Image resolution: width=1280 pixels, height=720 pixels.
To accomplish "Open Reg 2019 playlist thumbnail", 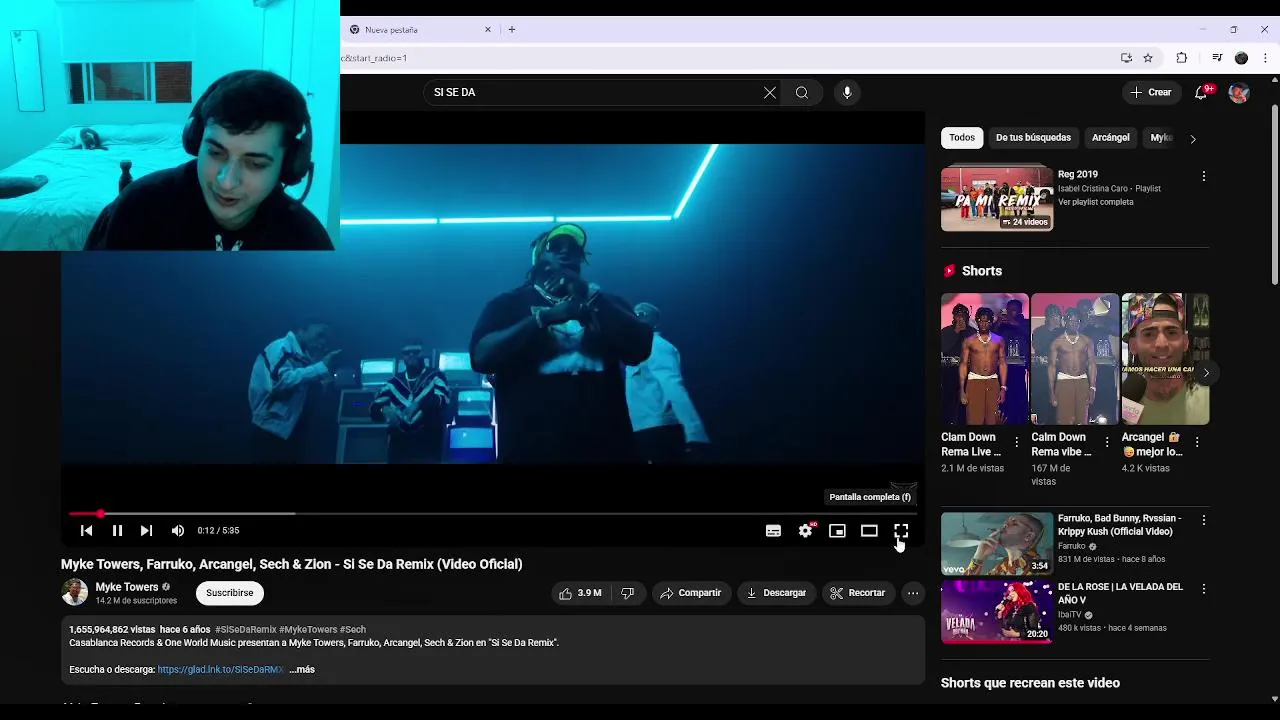I will point(997,199).
